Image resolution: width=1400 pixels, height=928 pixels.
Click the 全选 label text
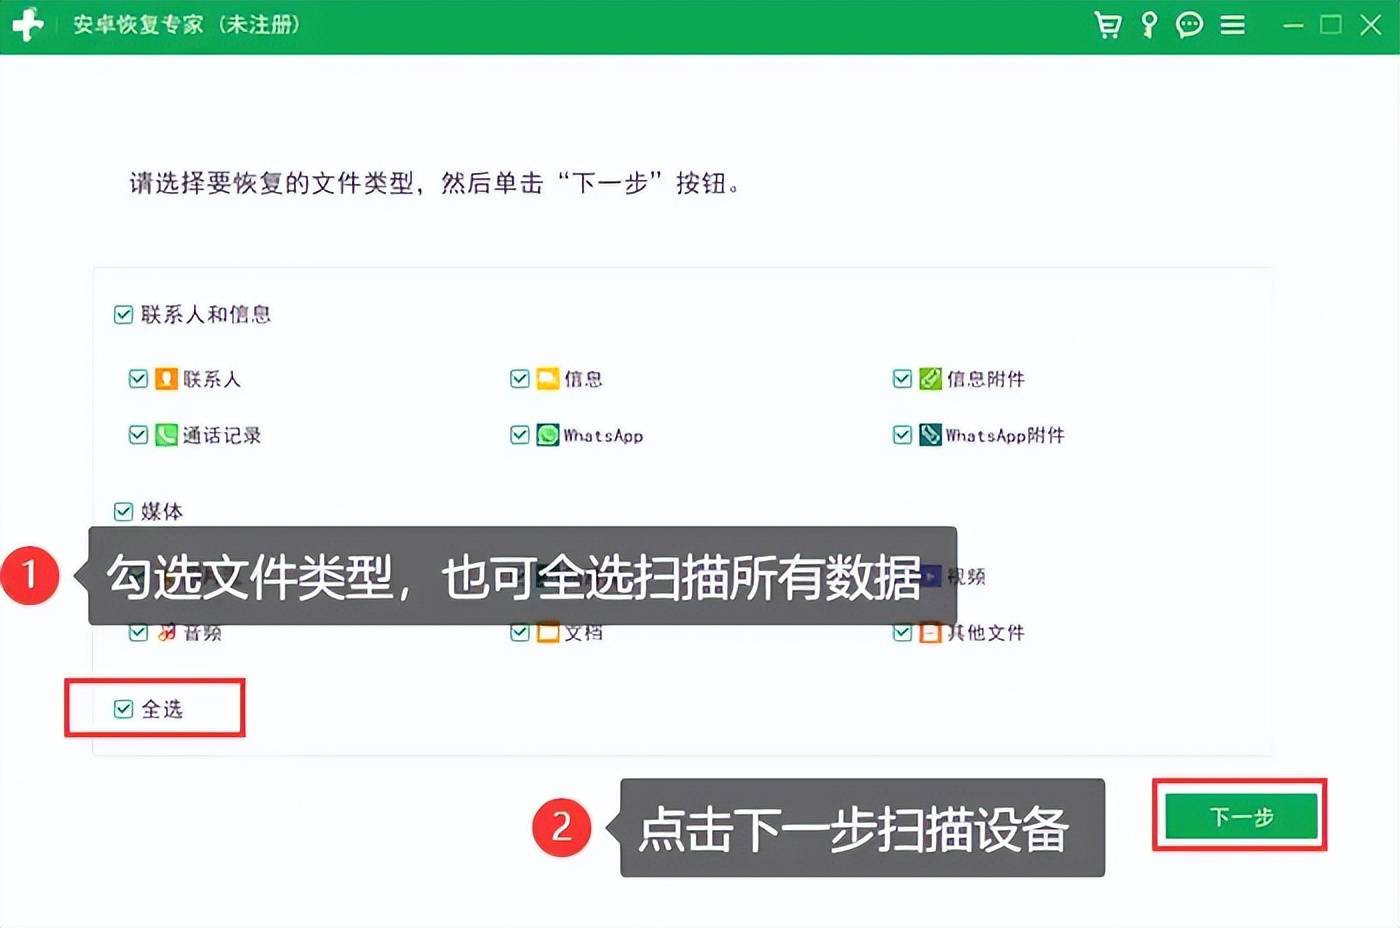pos(162,709)
